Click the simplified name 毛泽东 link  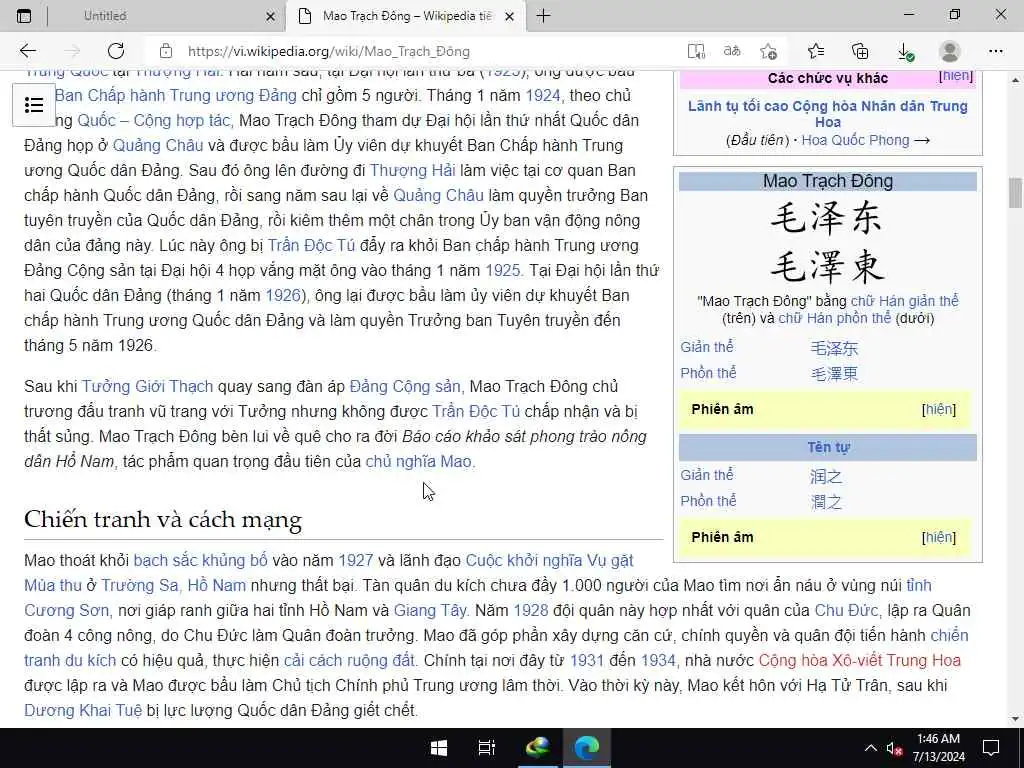click(x=834, y=348)
